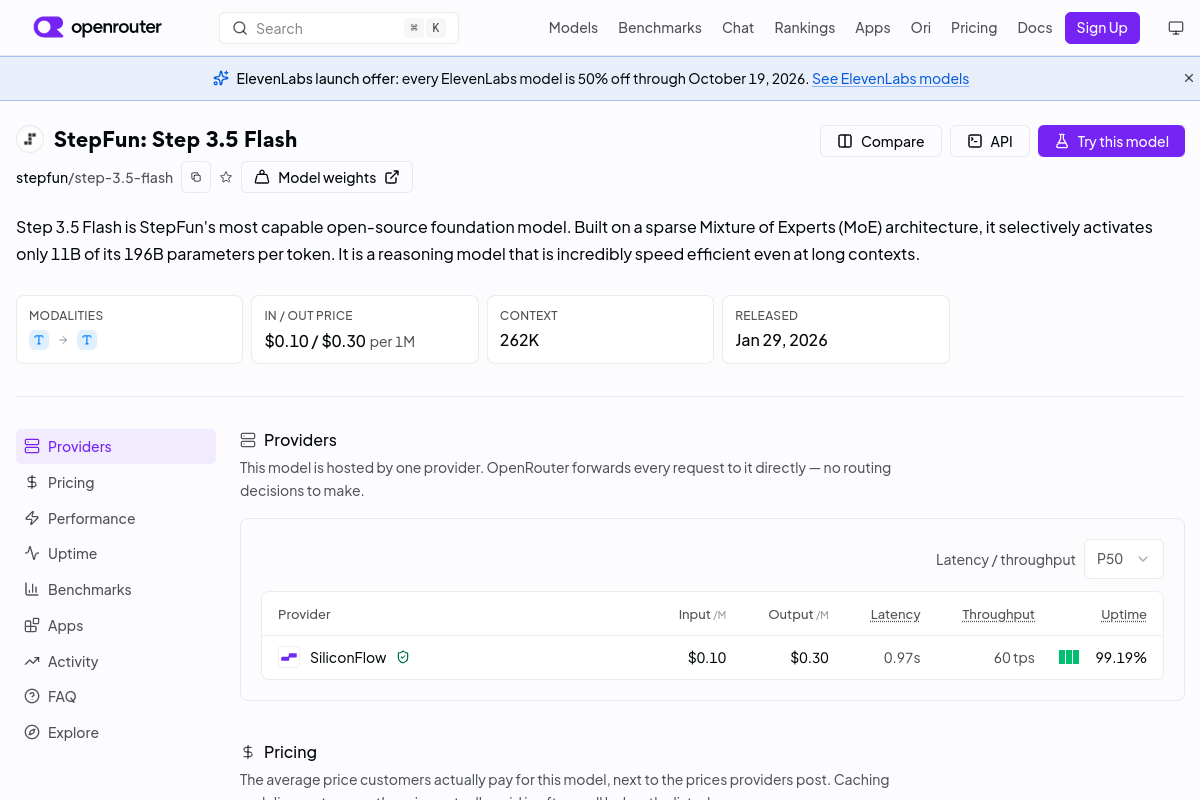Sort providers by the Throughput column
Screen dimensions: 1200x800
pyautogui.click(x=998, y=614)
